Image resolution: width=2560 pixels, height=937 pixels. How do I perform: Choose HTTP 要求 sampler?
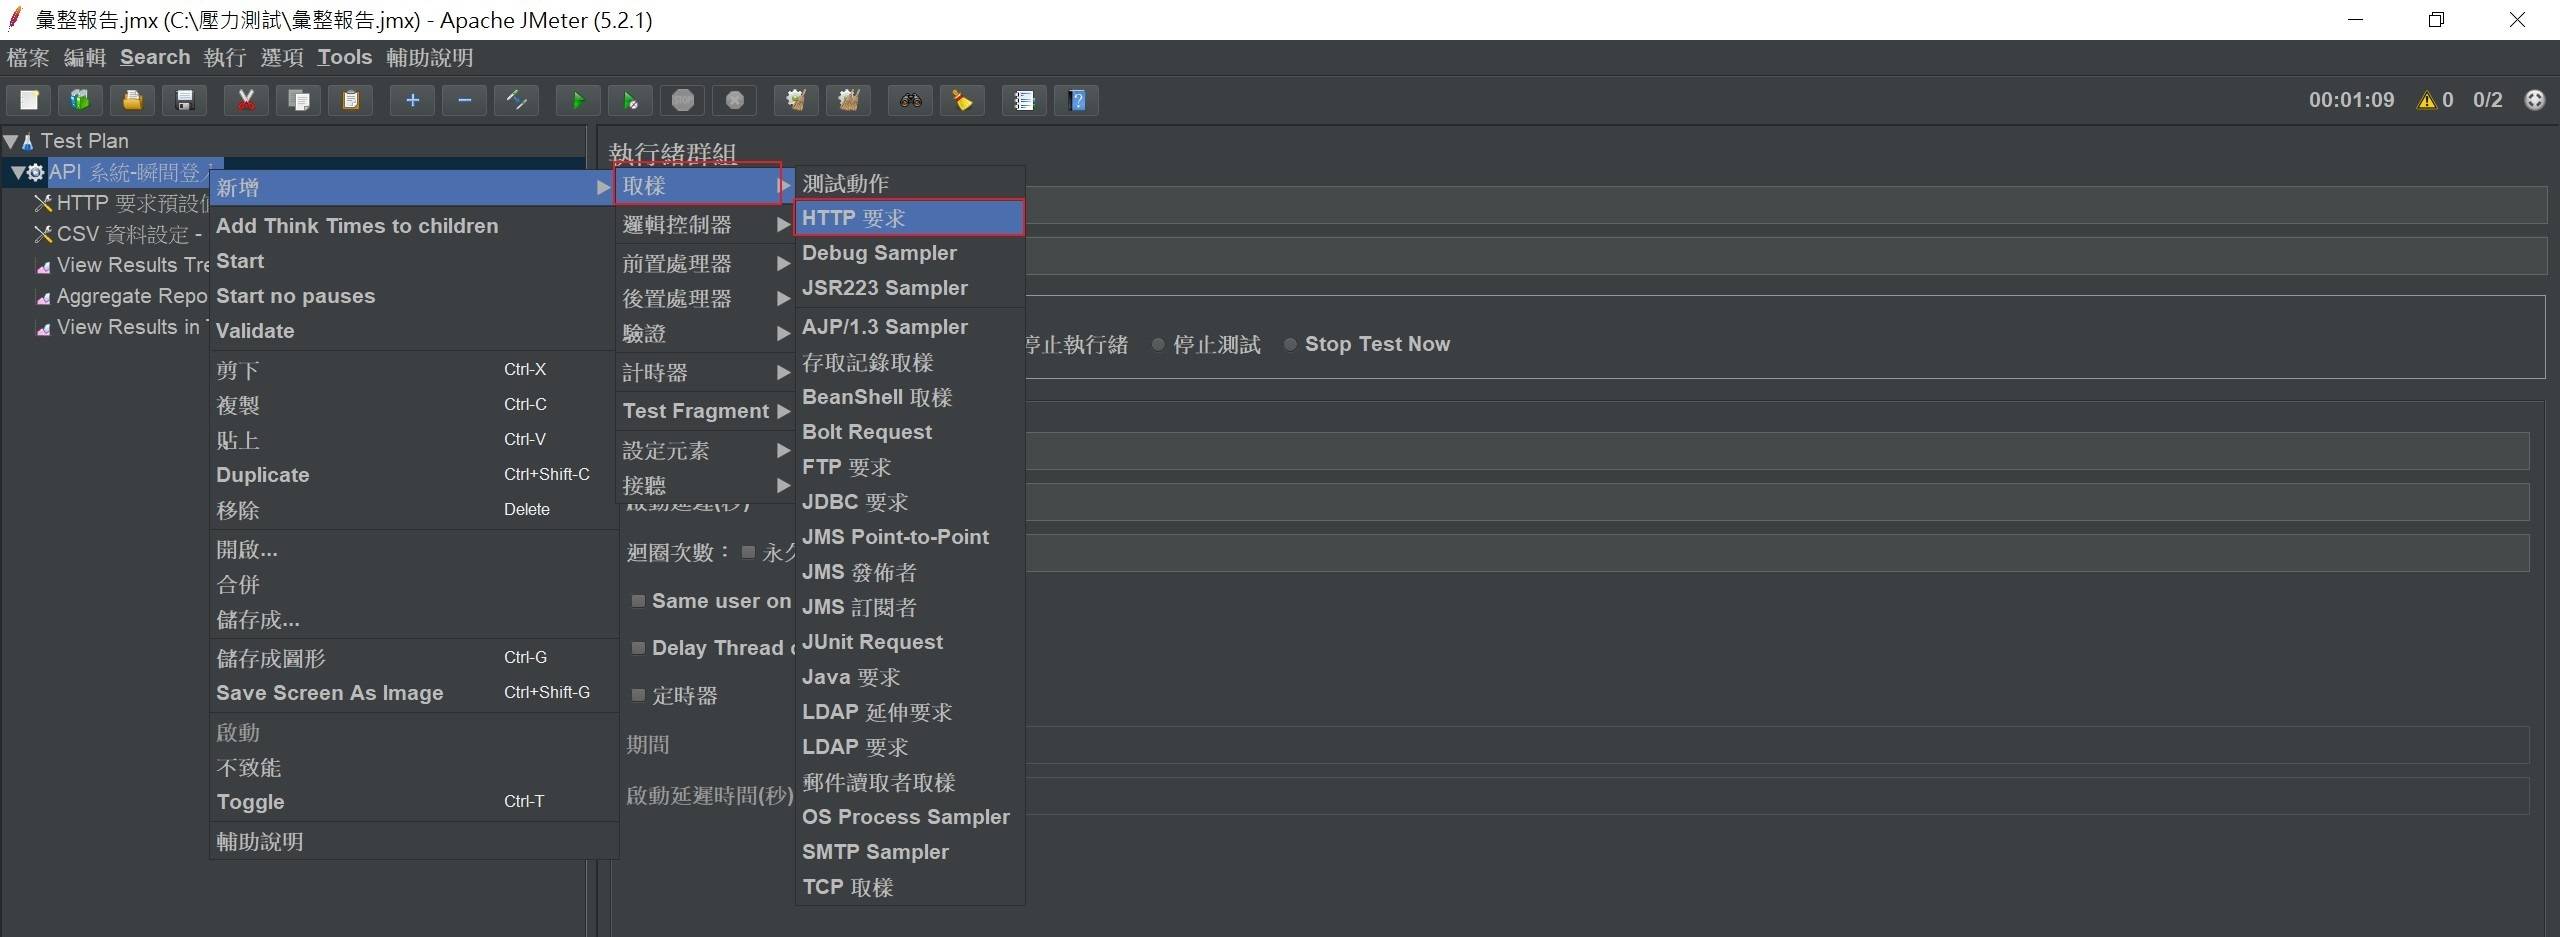(x=909, y=218)
